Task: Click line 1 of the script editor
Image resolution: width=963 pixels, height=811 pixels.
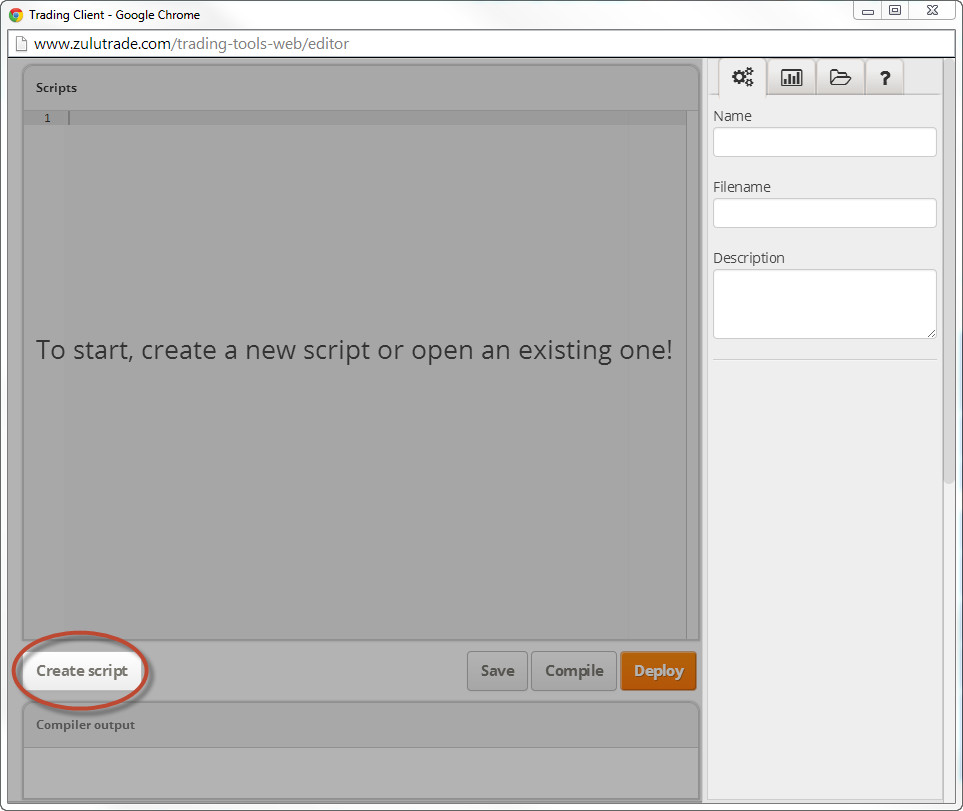Action: (x=355, y=118)
